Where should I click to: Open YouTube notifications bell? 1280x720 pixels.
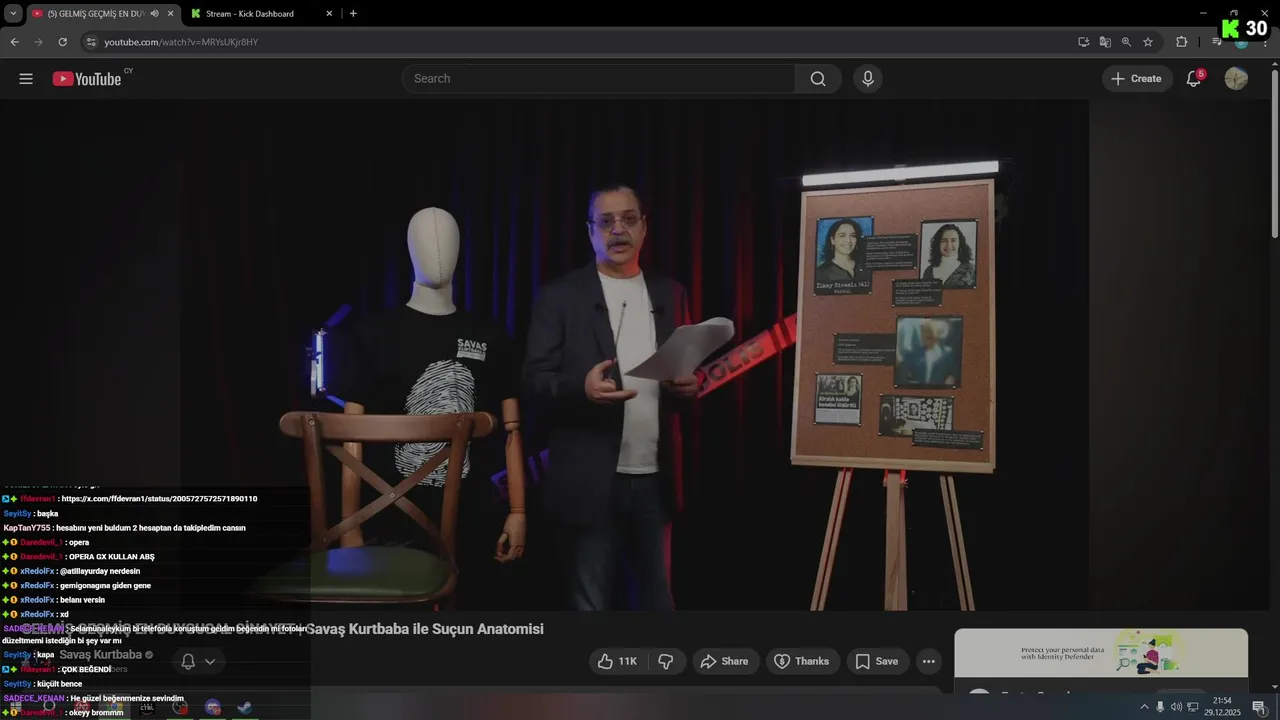click(x=1193, y=79)
